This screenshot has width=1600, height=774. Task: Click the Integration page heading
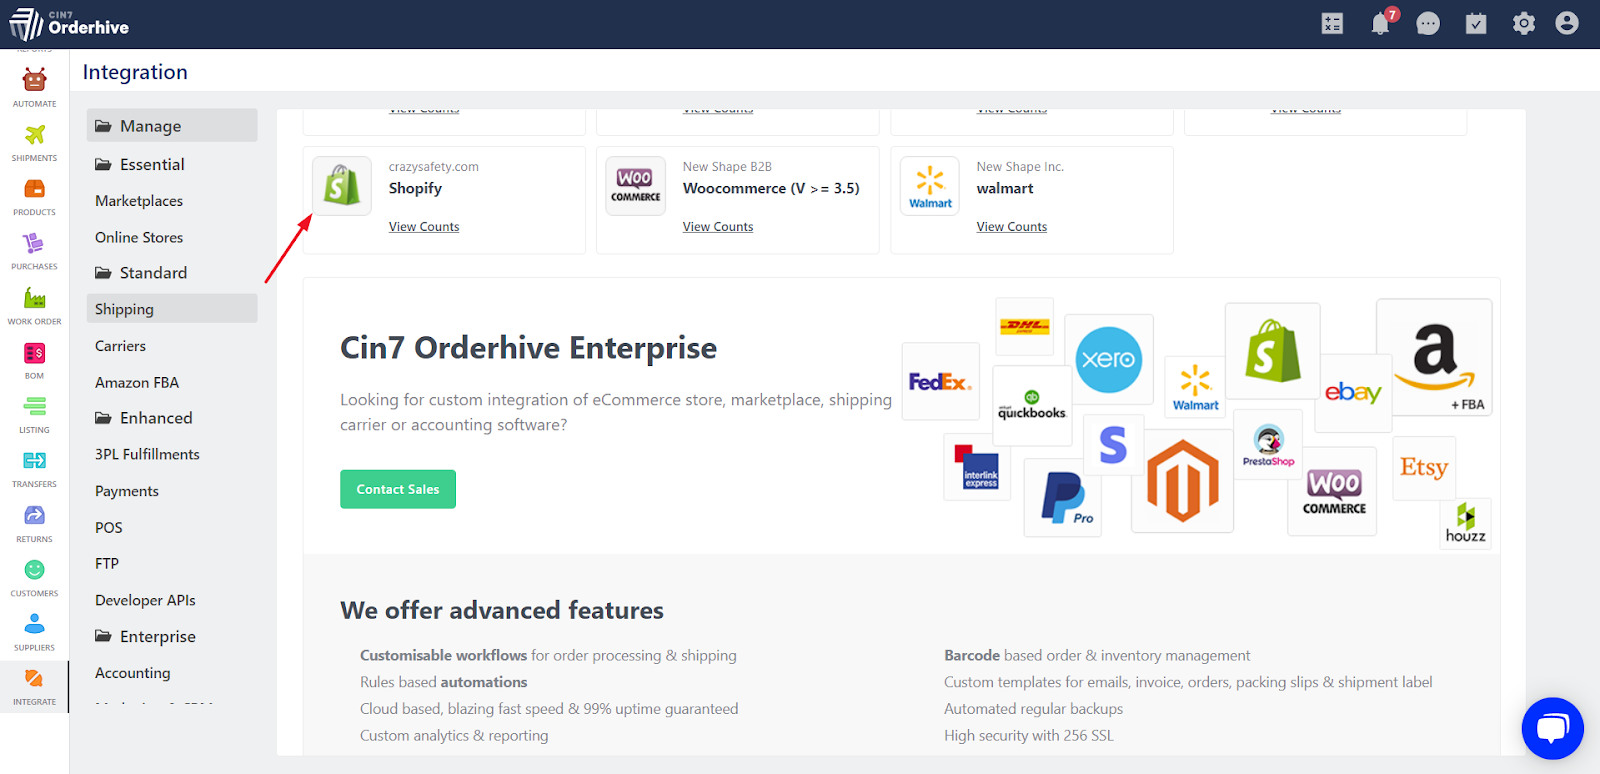point(135,72)
